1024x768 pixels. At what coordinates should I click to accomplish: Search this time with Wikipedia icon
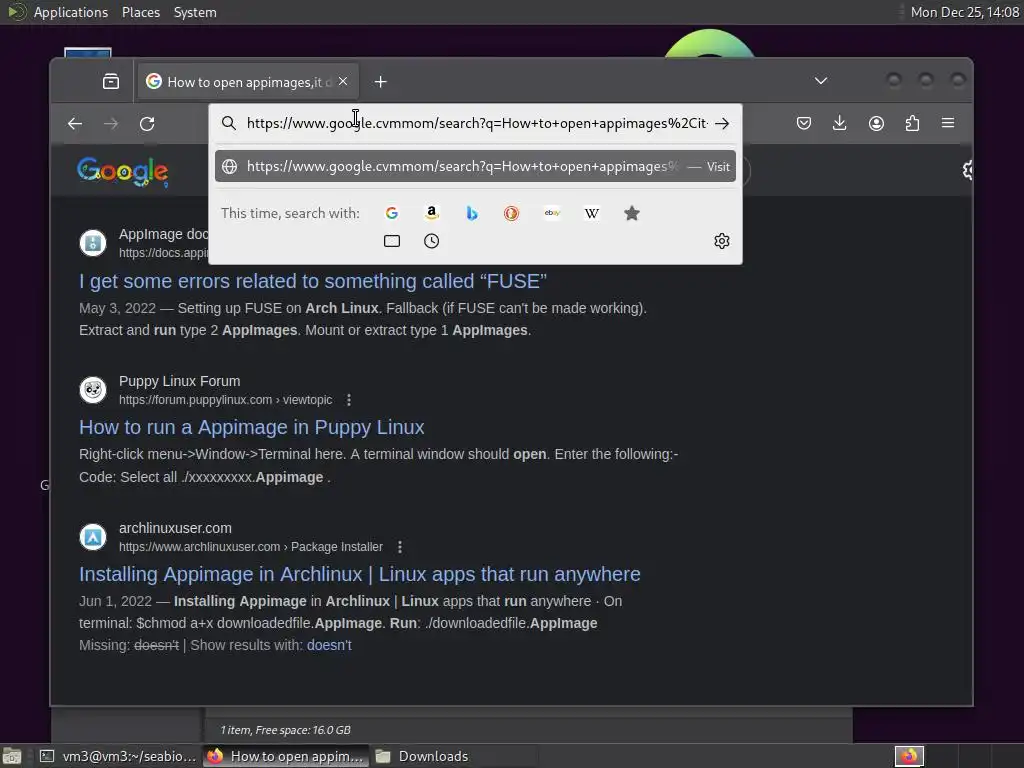[592, 213]
